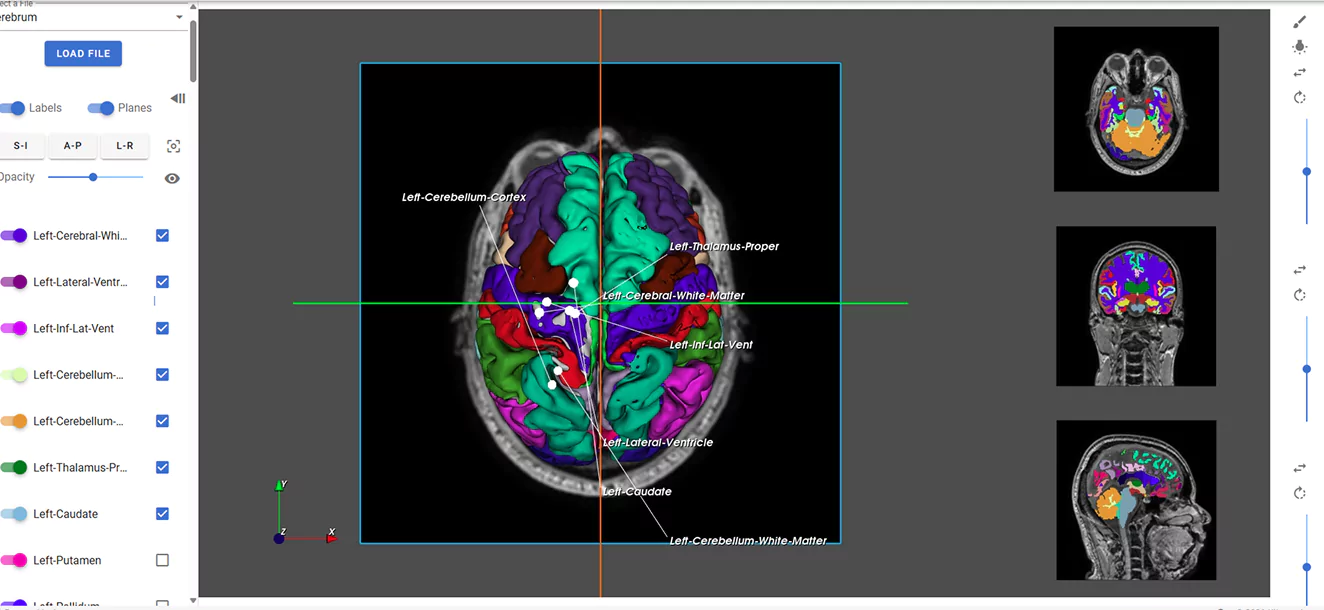
Task: Disable the Planes toggle
Action: pos(101,108)
